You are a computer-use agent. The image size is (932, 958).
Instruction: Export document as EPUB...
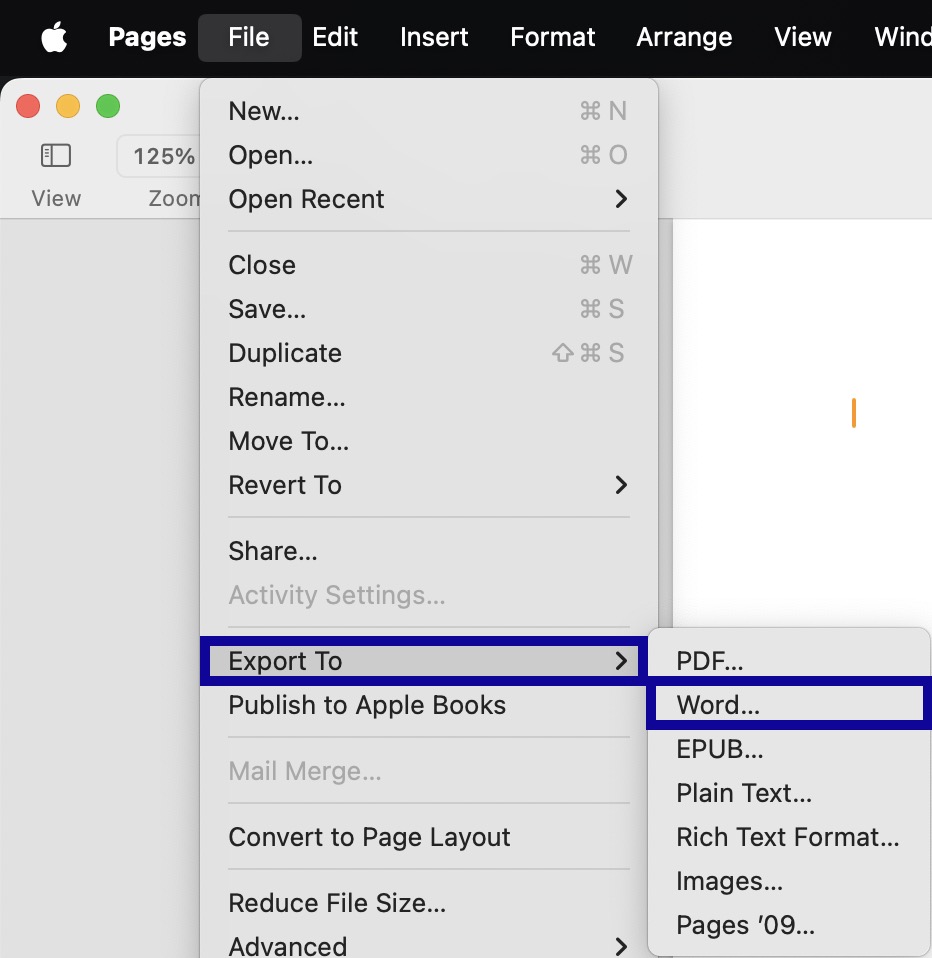(x=789, y=749)
